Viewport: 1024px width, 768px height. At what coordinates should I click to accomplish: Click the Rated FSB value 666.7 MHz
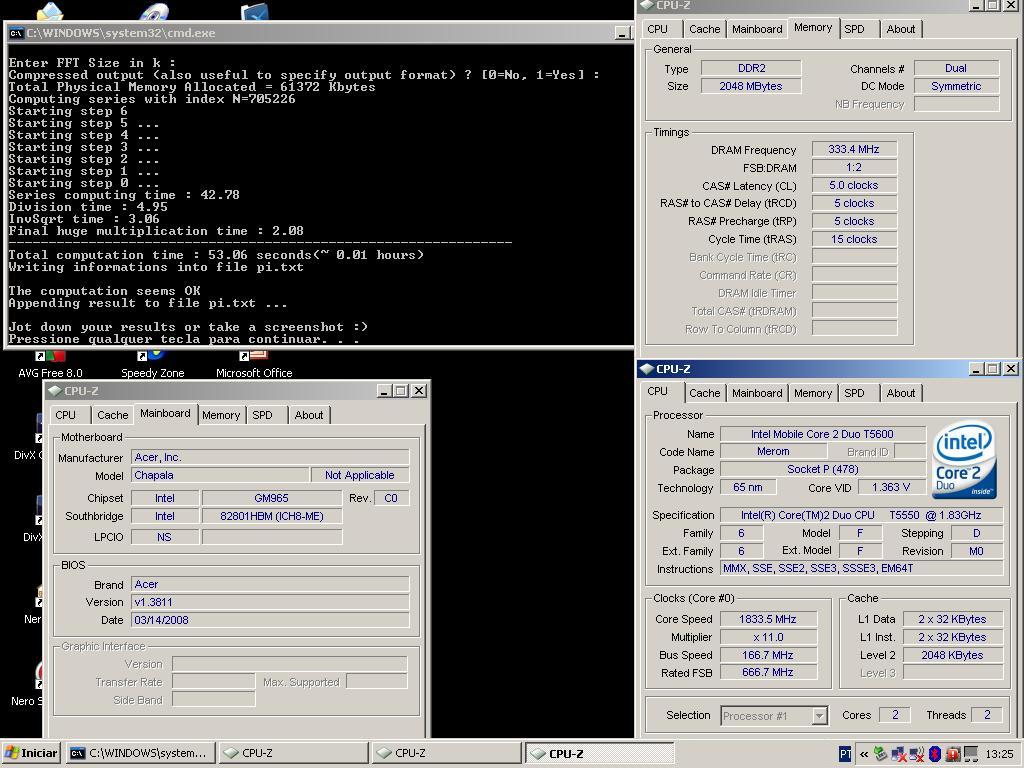point(768,673)
